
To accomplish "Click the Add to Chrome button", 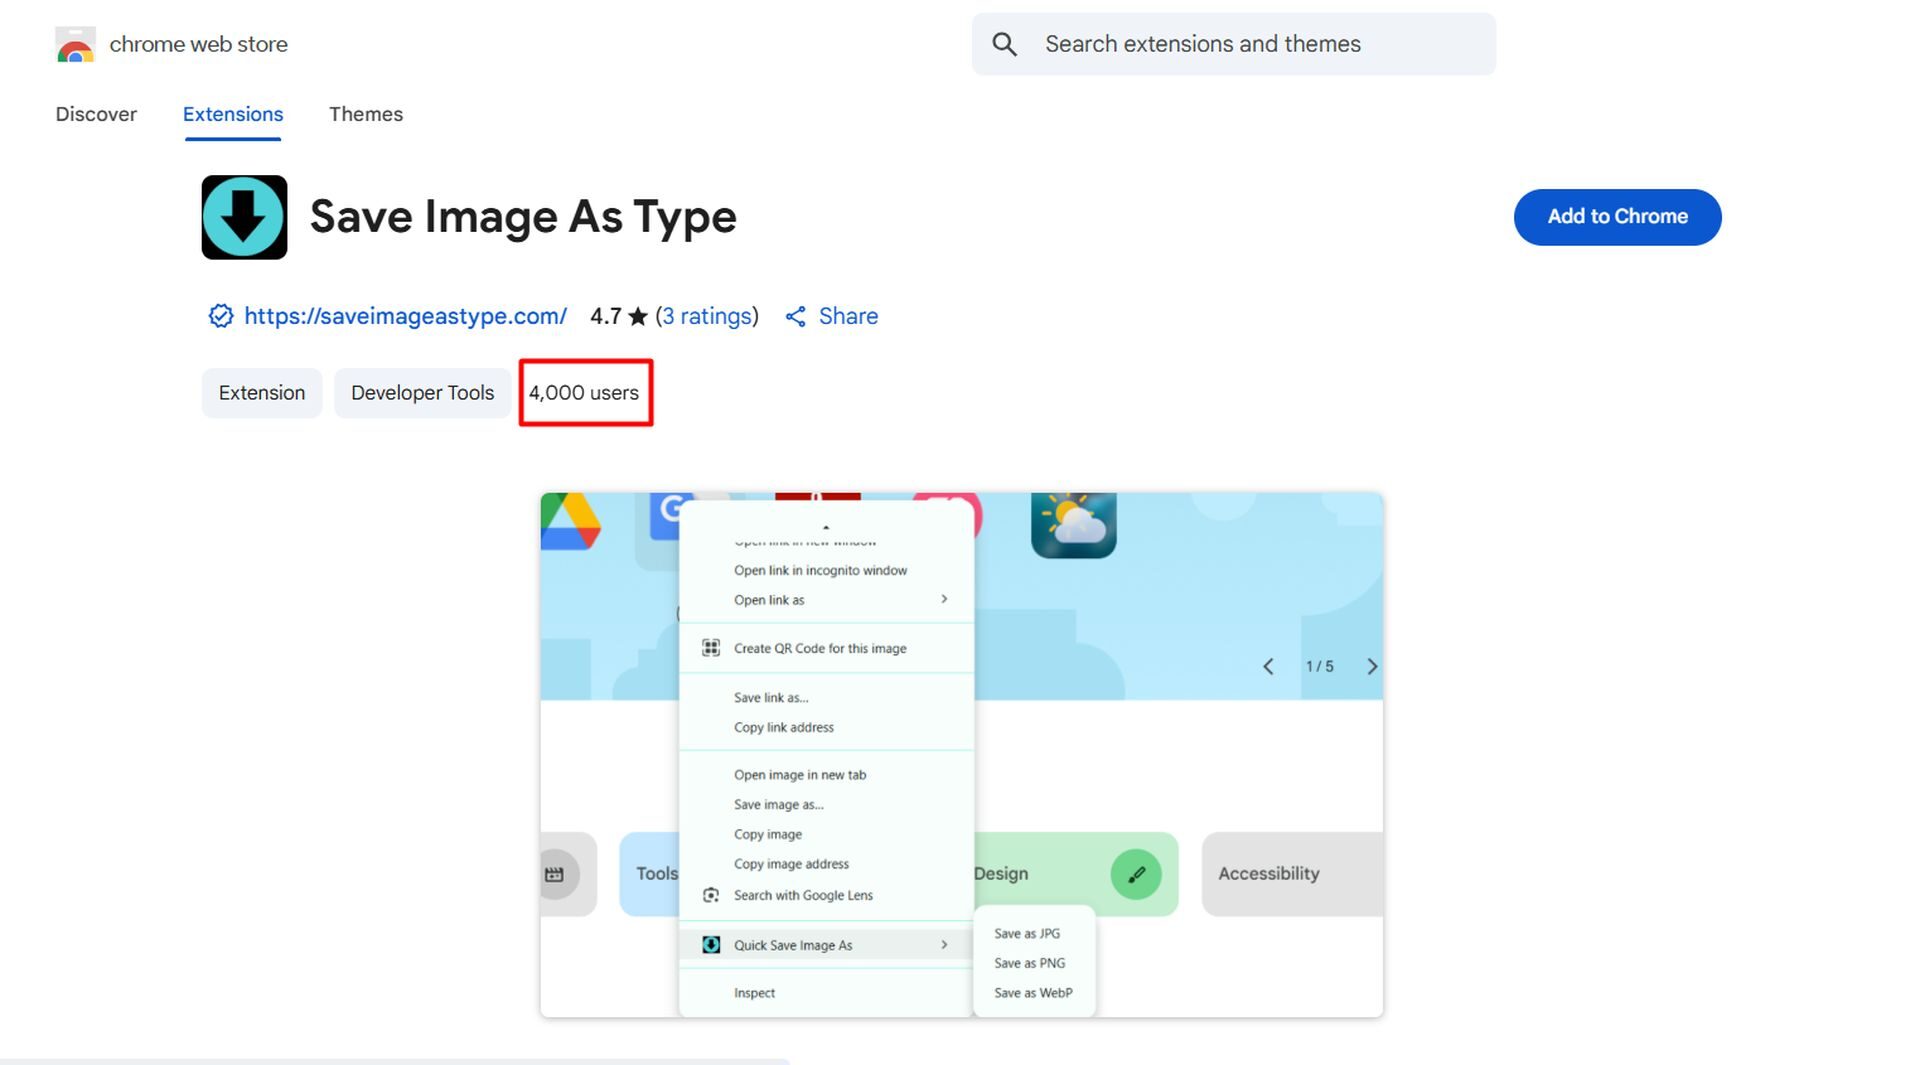I will pos(1617,217).
